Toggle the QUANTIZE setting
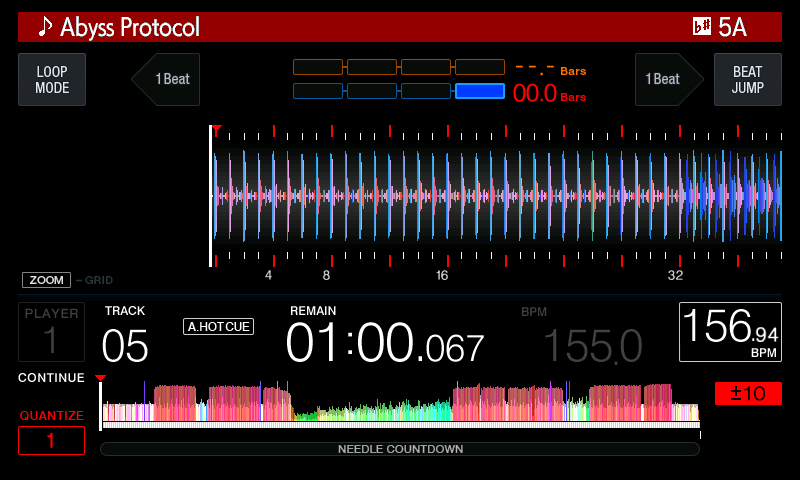The height and width of the screenshot is (480, 800). pyautogui.click(x=52, y=416)
